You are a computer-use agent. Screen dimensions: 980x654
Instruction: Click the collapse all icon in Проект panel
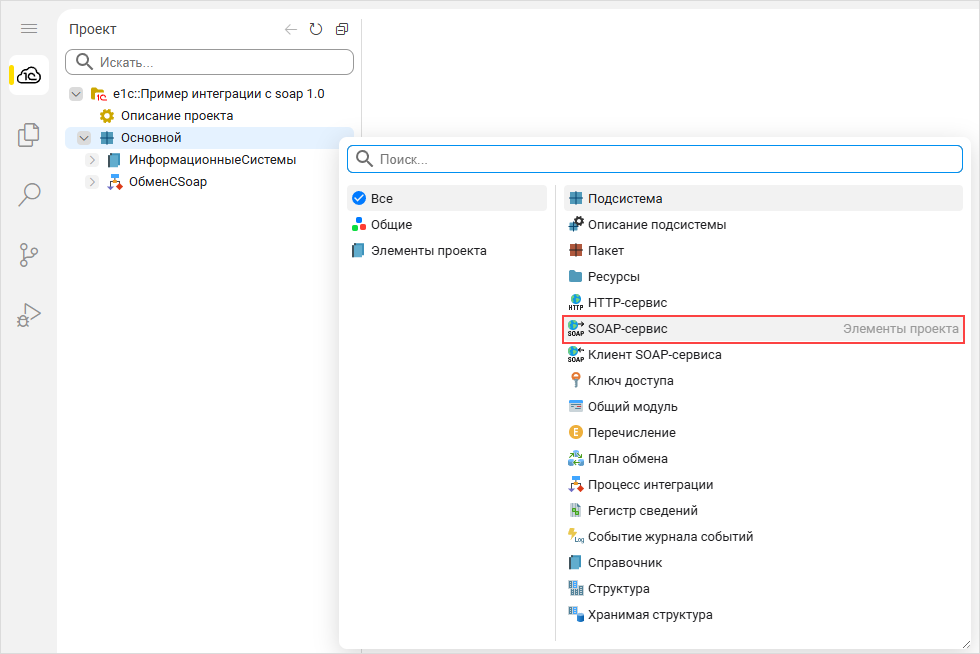pos(342,30)
